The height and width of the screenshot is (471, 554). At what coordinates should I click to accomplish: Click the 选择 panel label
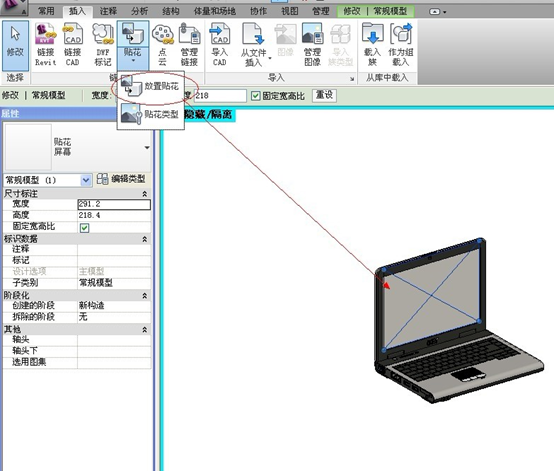coord(15,78)
